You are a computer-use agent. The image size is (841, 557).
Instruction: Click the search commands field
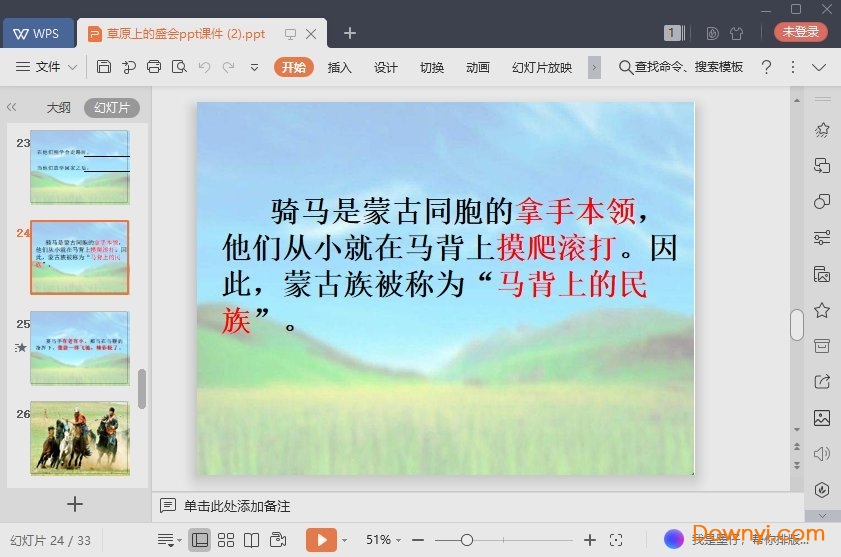[x=681, y=67]
